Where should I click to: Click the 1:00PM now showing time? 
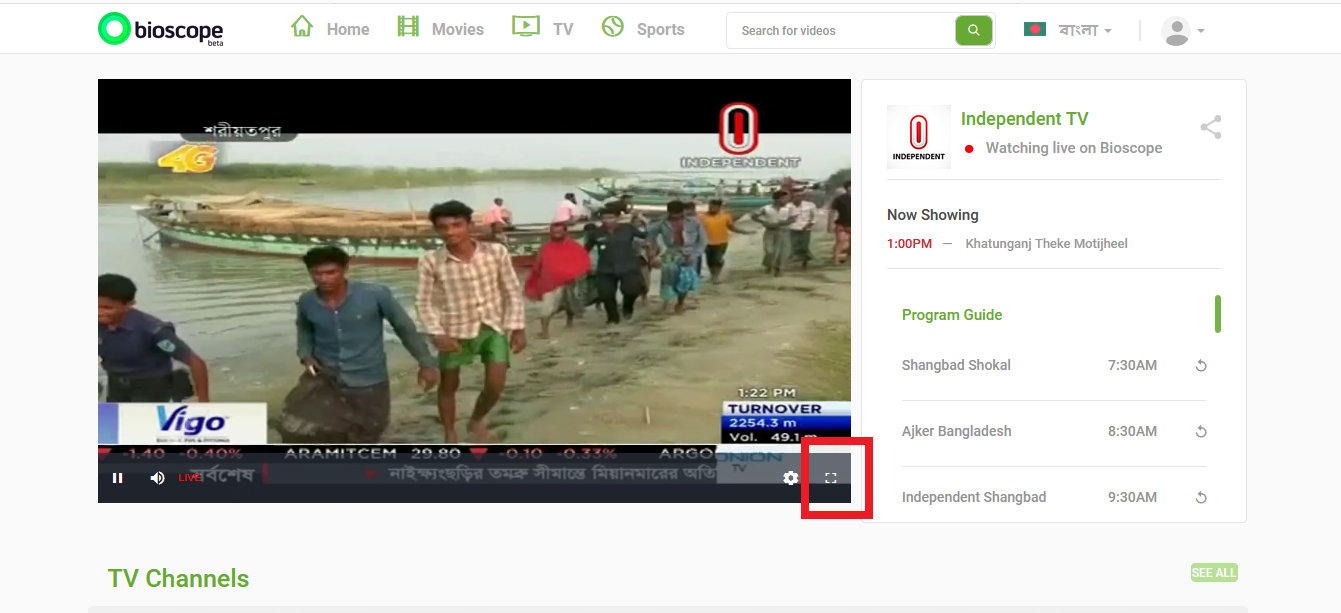coord(909,244)
